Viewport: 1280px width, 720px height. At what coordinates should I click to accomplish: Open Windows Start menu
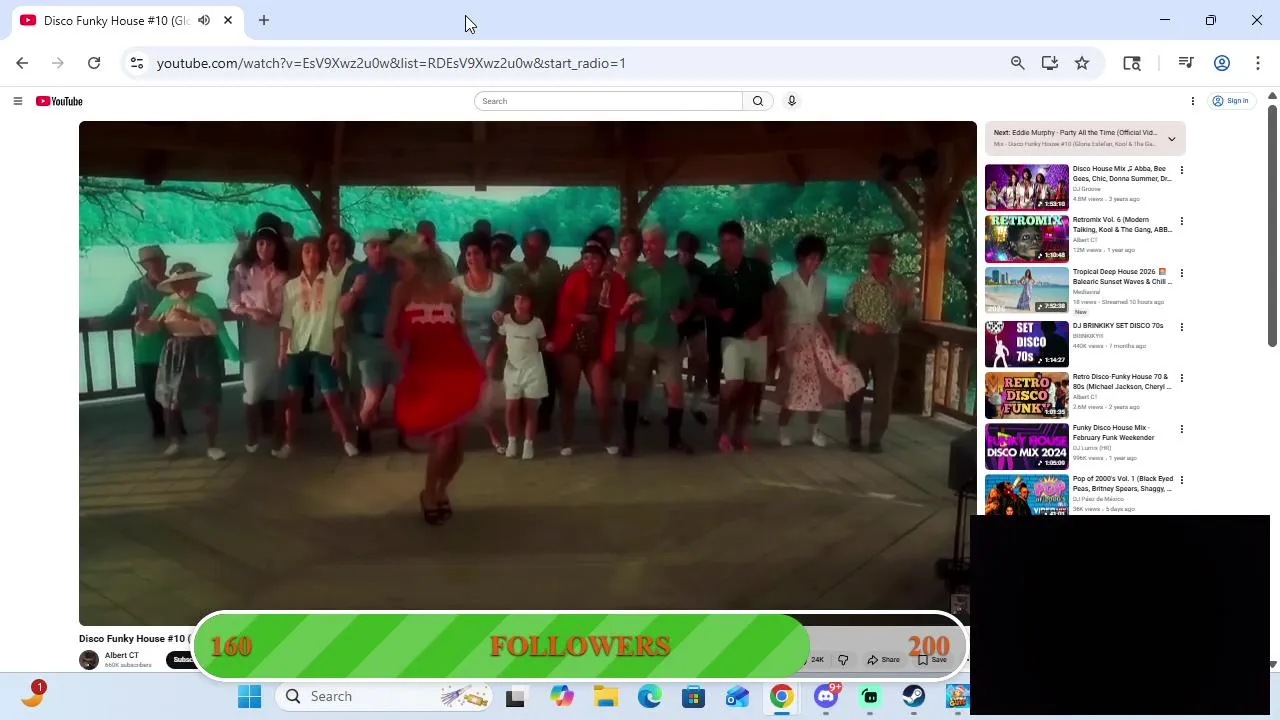(x=249, y=696)
